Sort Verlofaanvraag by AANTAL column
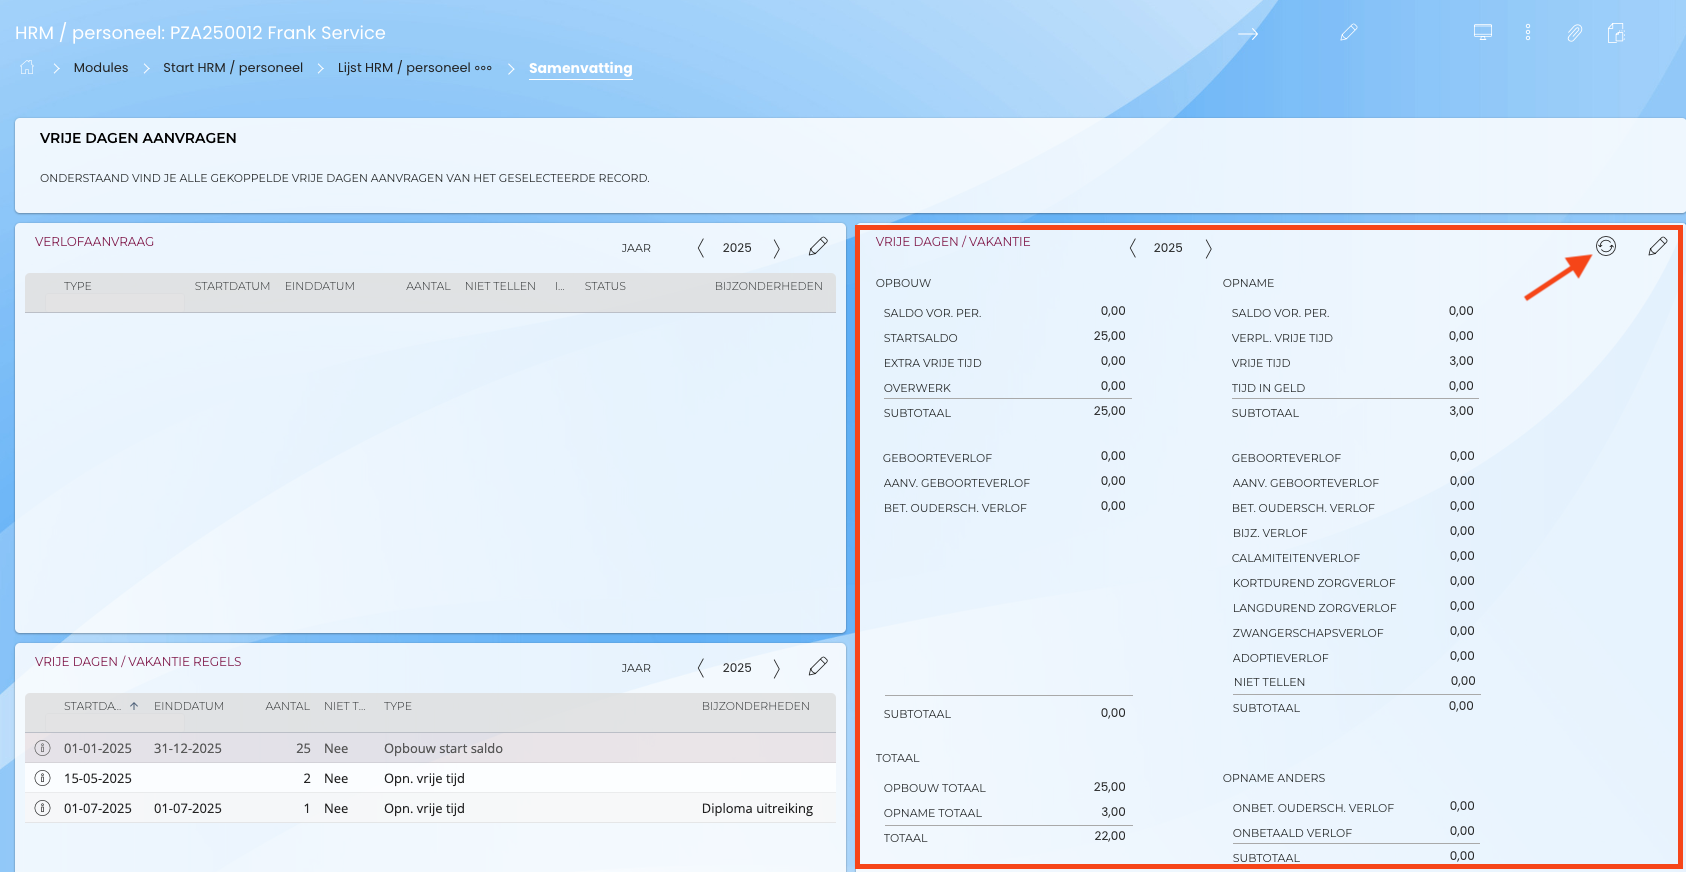 point(428,286)
